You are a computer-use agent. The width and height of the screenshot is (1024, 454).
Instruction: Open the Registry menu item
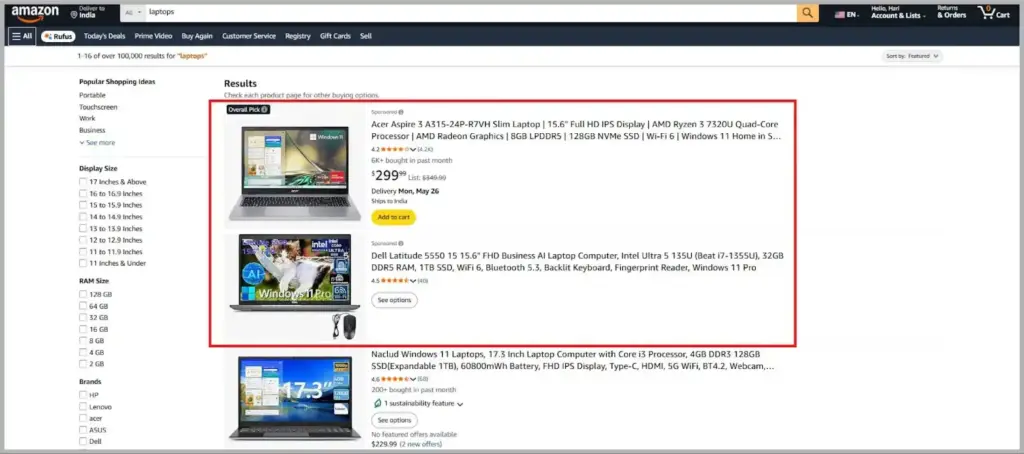coord(298,37)
